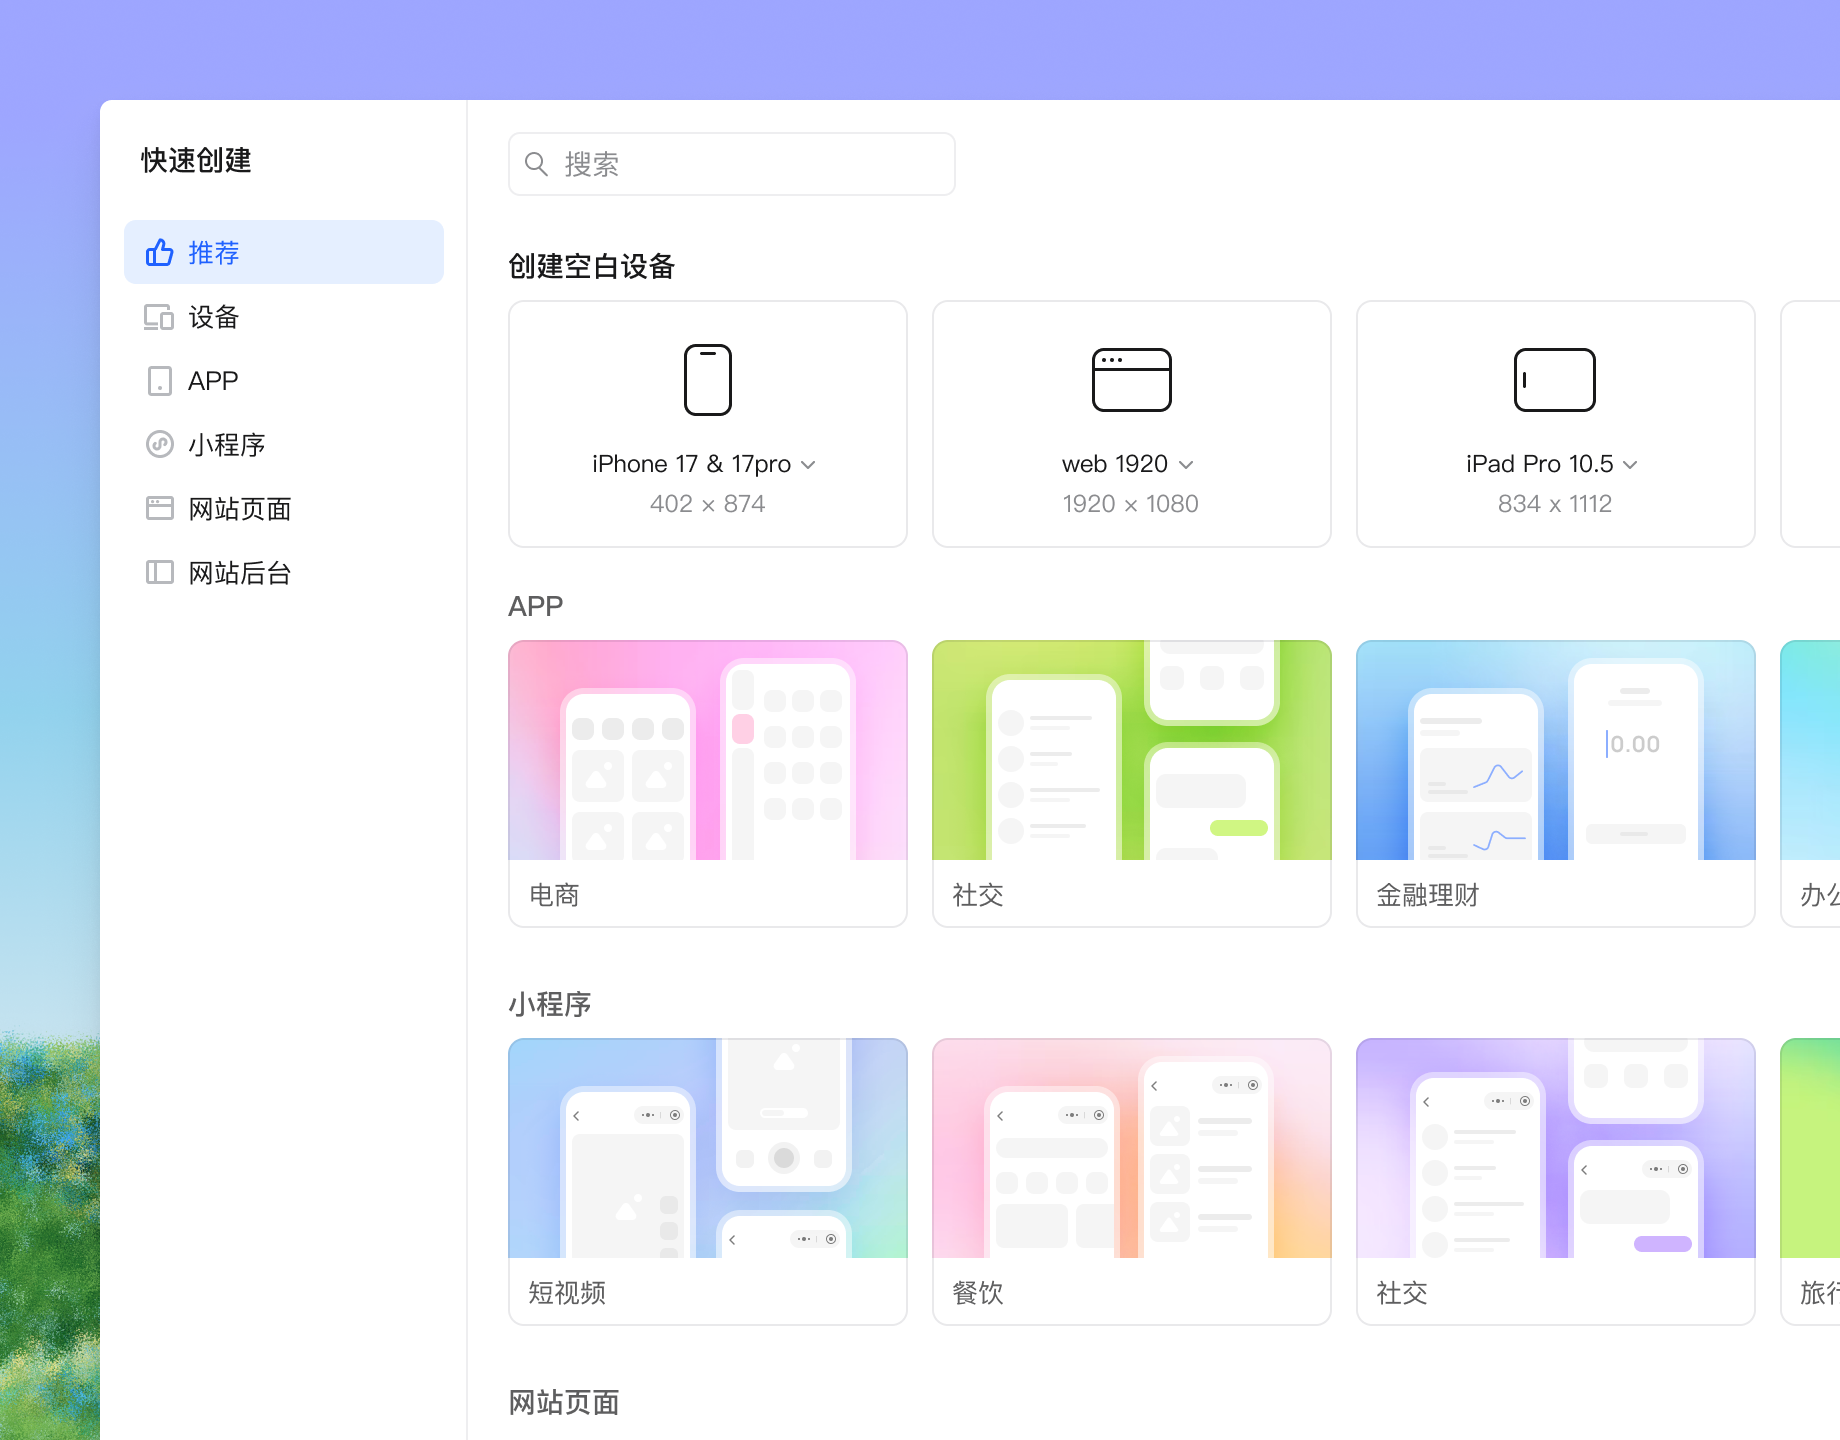Select the 短视频 mini-program template
The image size is (1840, 1440).
point(708,1180)
